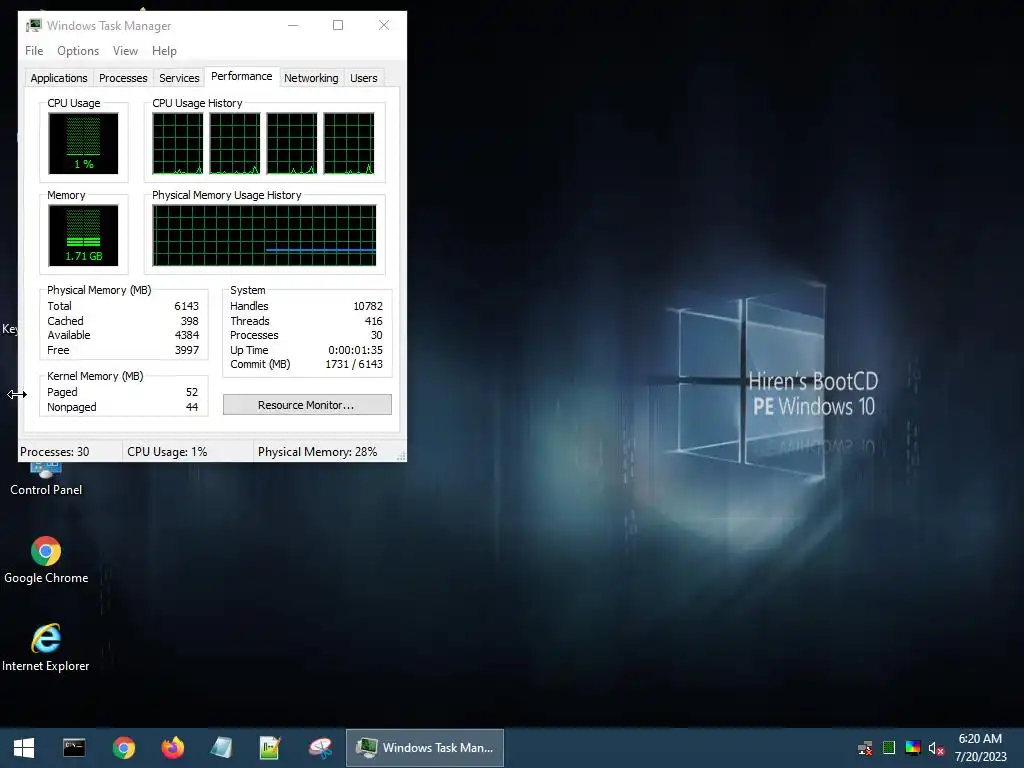This screenshot has height=768, width=1024.
Task: Open the disconnected network tray icon
Action: coord(865,748)
